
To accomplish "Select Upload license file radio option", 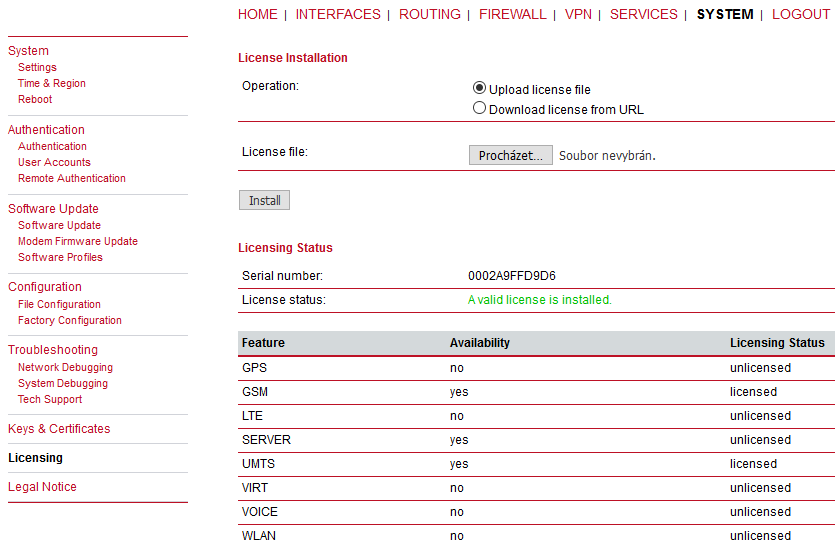I will 479,88.
